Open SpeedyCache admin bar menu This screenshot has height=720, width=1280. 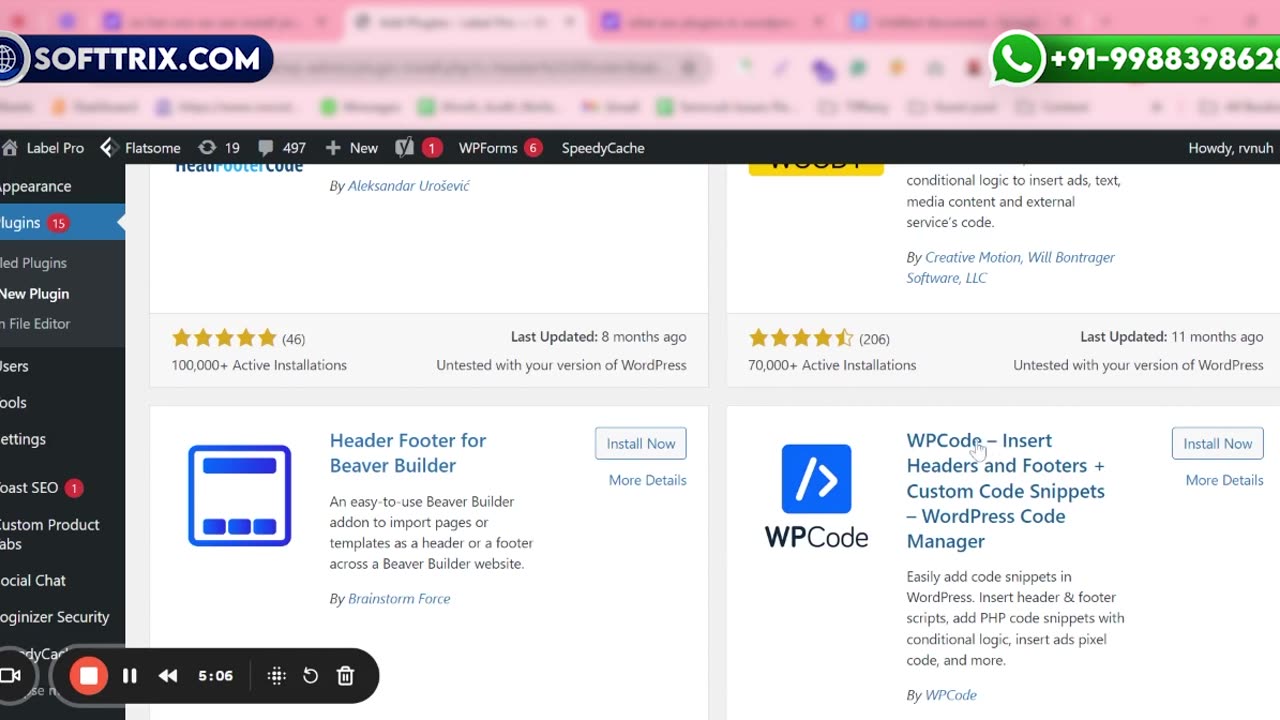[603, 148]
